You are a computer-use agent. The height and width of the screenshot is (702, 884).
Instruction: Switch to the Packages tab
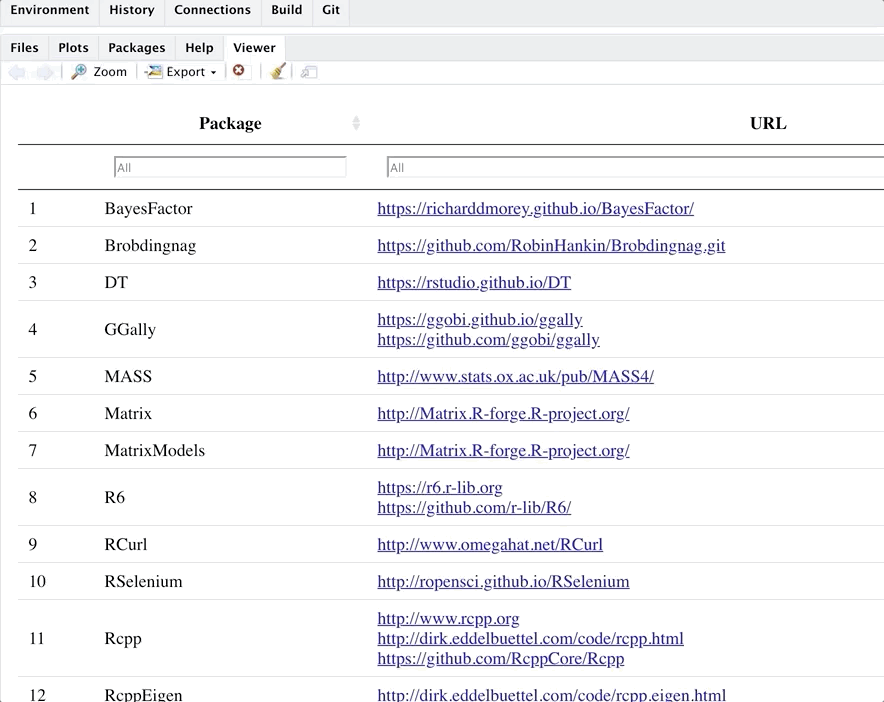point(136,48)
